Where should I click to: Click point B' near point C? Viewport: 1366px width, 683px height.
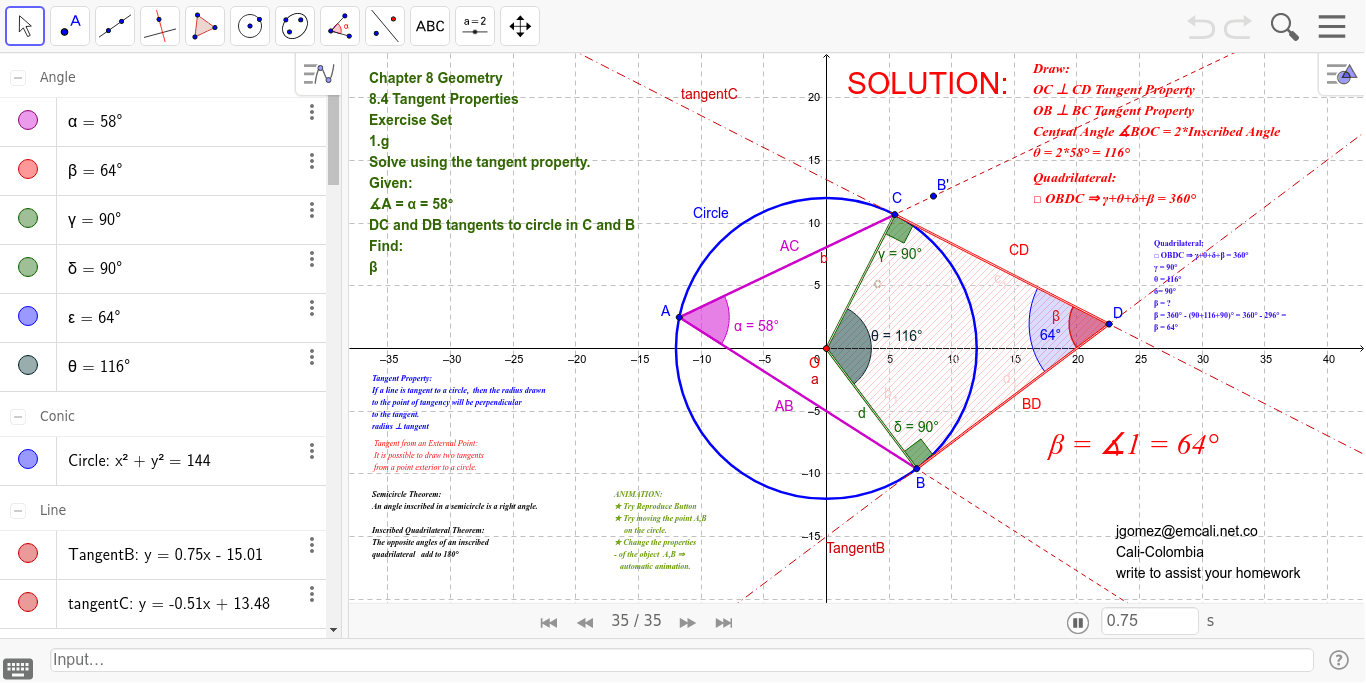[x=933, y=195]
